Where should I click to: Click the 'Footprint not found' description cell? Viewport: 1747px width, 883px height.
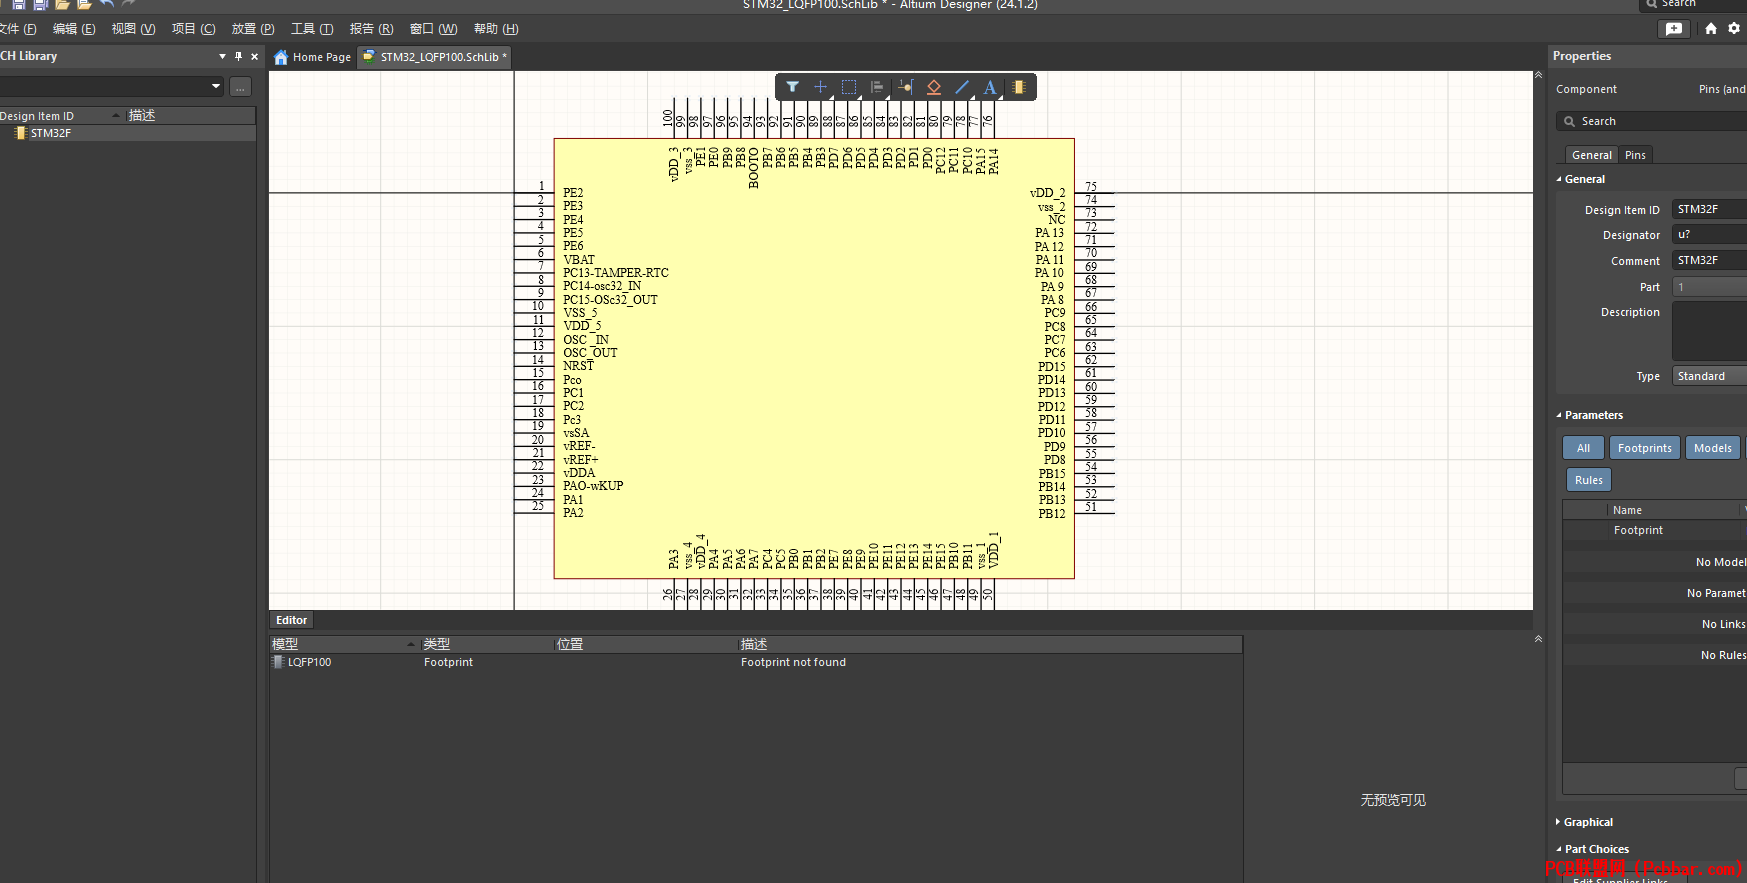(793, 662)
